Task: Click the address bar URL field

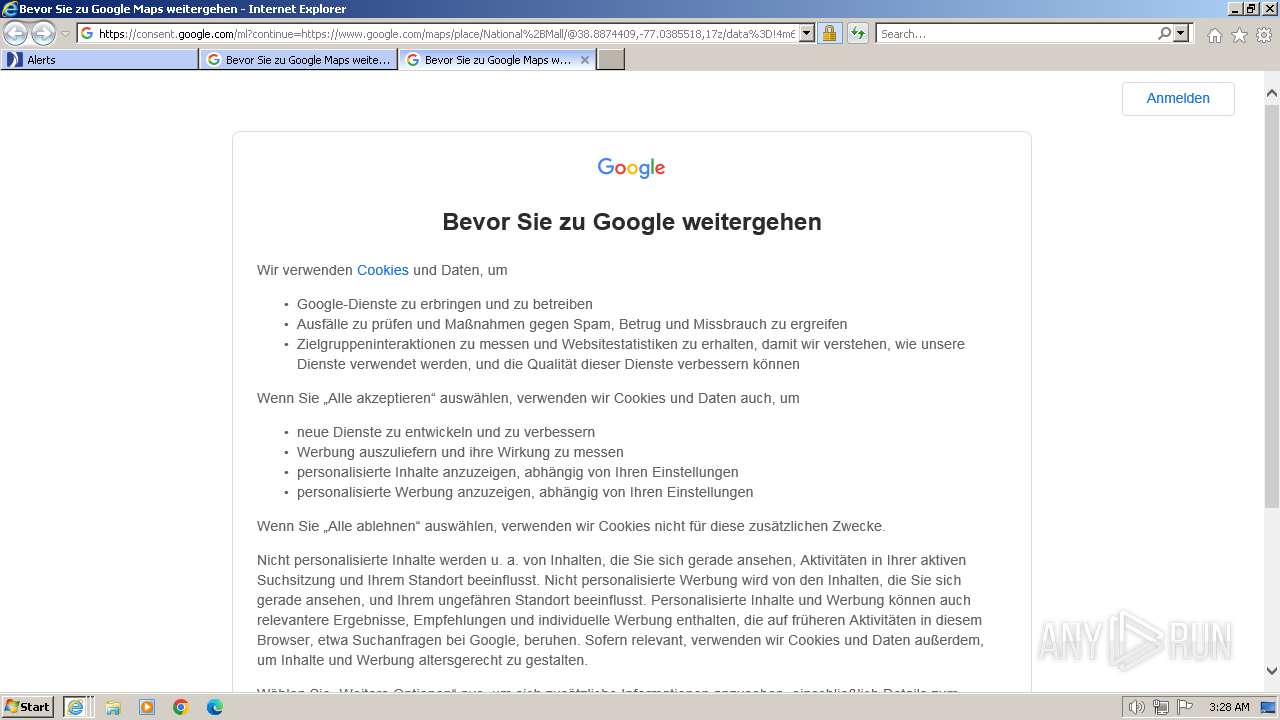Action: click(446, 33)
